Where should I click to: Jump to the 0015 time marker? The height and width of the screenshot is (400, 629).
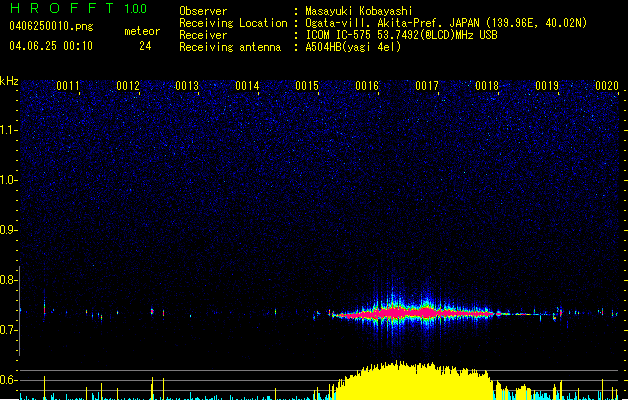[x=307, y=87]
